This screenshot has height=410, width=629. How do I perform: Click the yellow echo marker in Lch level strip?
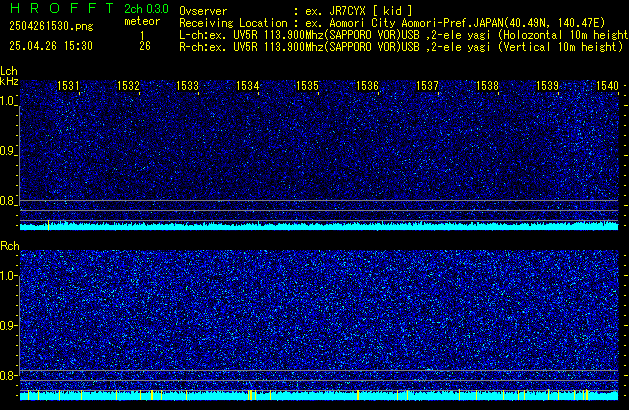point(49,225)
